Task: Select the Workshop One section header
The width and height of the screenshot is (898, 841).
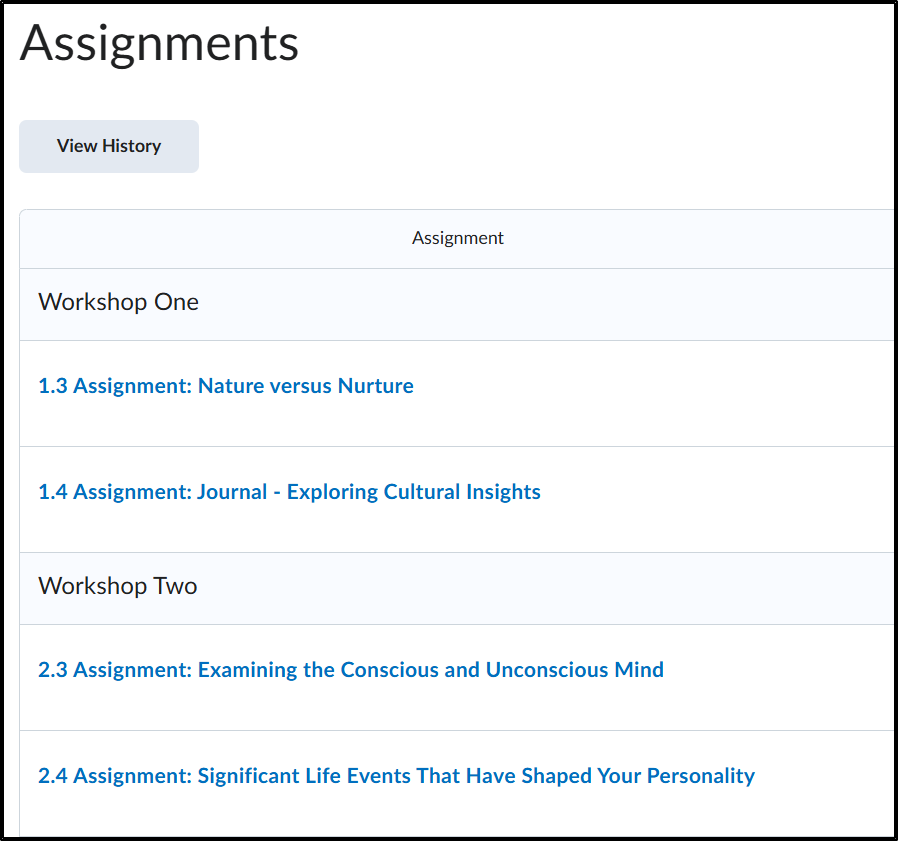Action: pos(117,301)
